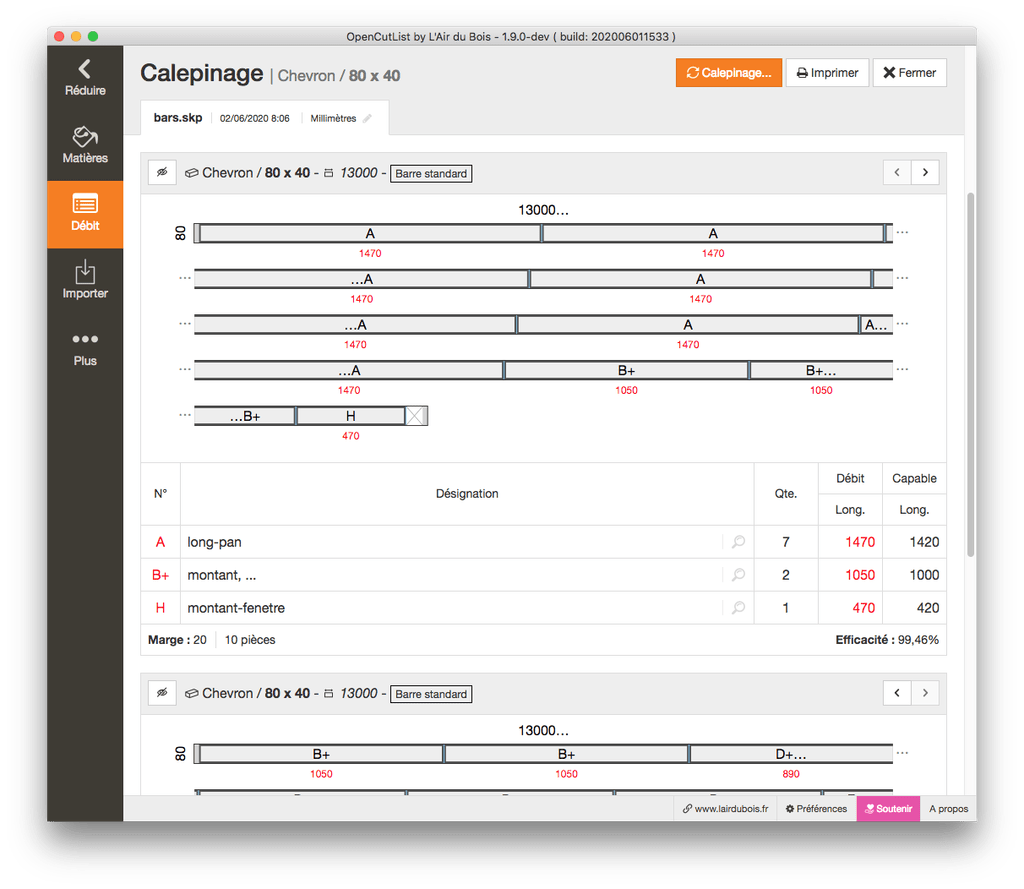Select the Débit tab
The width and height of the screenshot is (1024, 889).
(85, 214)
